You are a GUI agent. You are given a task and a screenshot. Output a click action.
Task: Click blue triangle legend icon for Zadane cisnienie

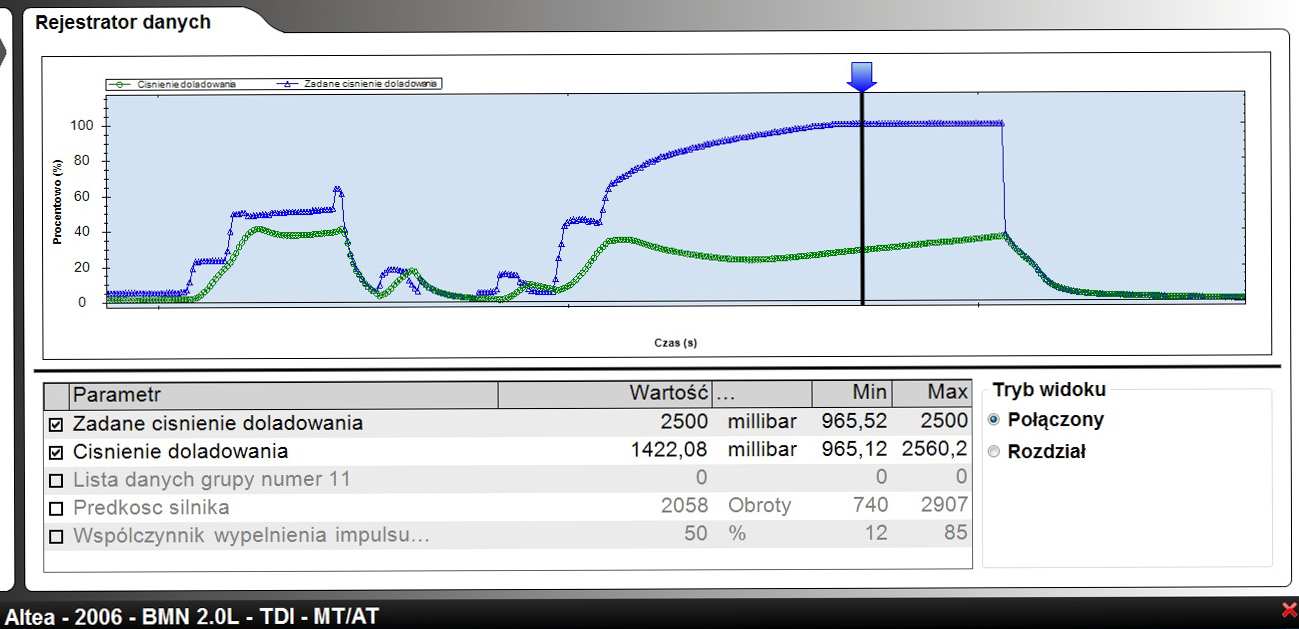286,84
